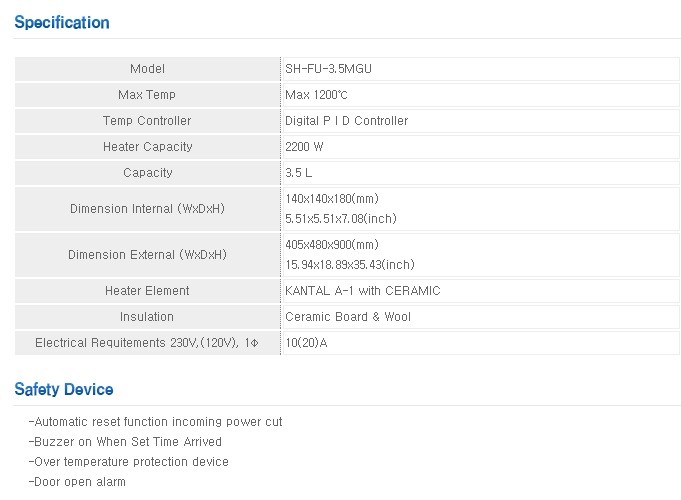This screenshot has width=681, height=500.
Task: Click the 3.5 L capacity value
Action: [299, 173]
